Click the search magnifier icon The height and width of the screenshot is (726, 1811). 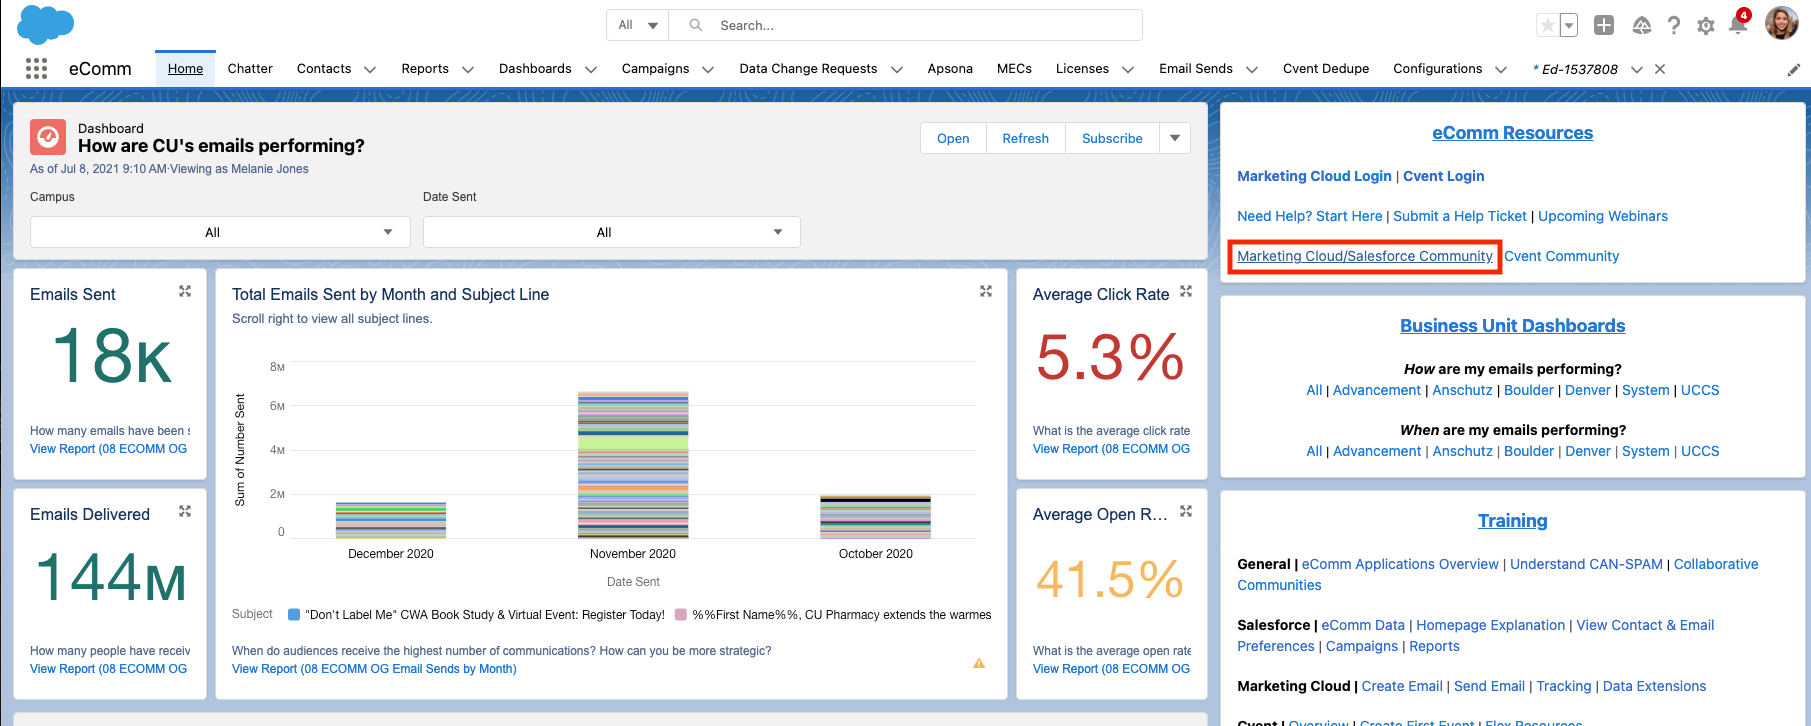(x=696, y=25)
